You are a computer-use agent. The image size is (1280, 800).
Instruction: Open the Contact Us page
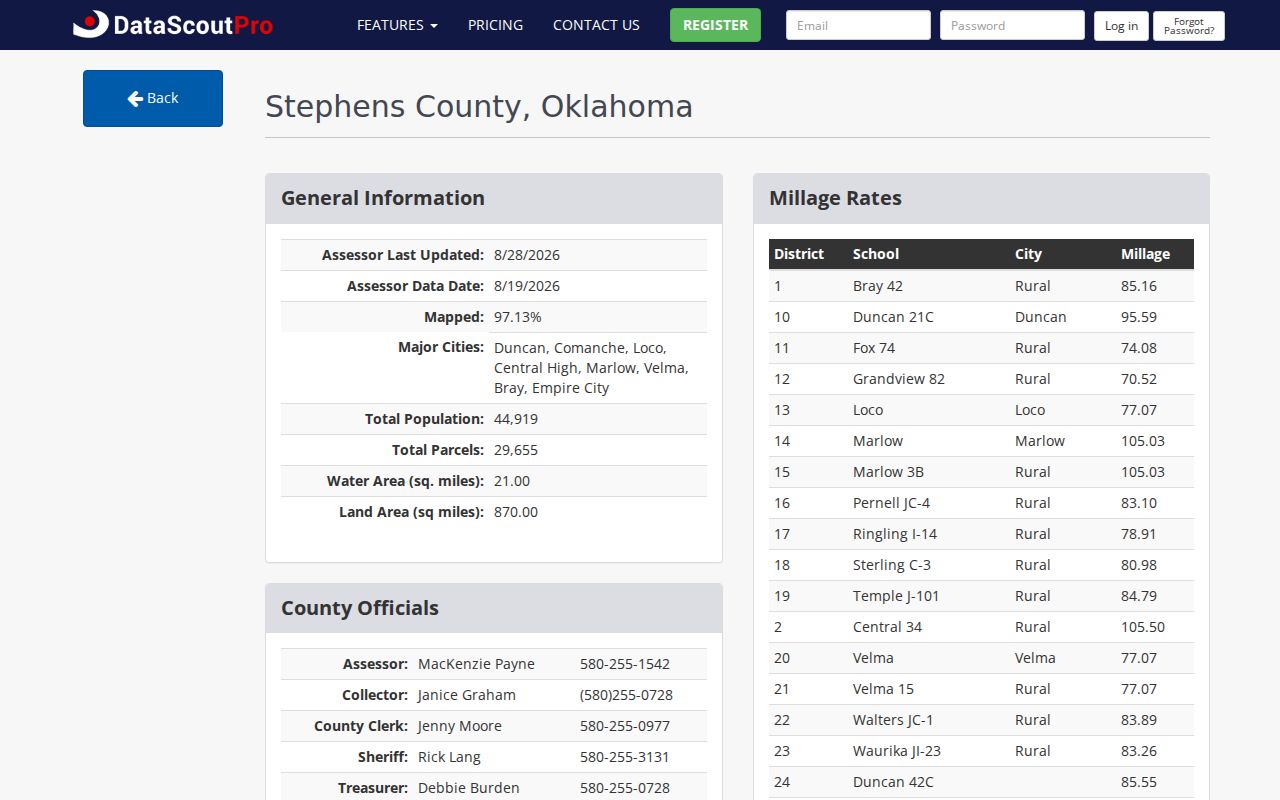(596, 25)
